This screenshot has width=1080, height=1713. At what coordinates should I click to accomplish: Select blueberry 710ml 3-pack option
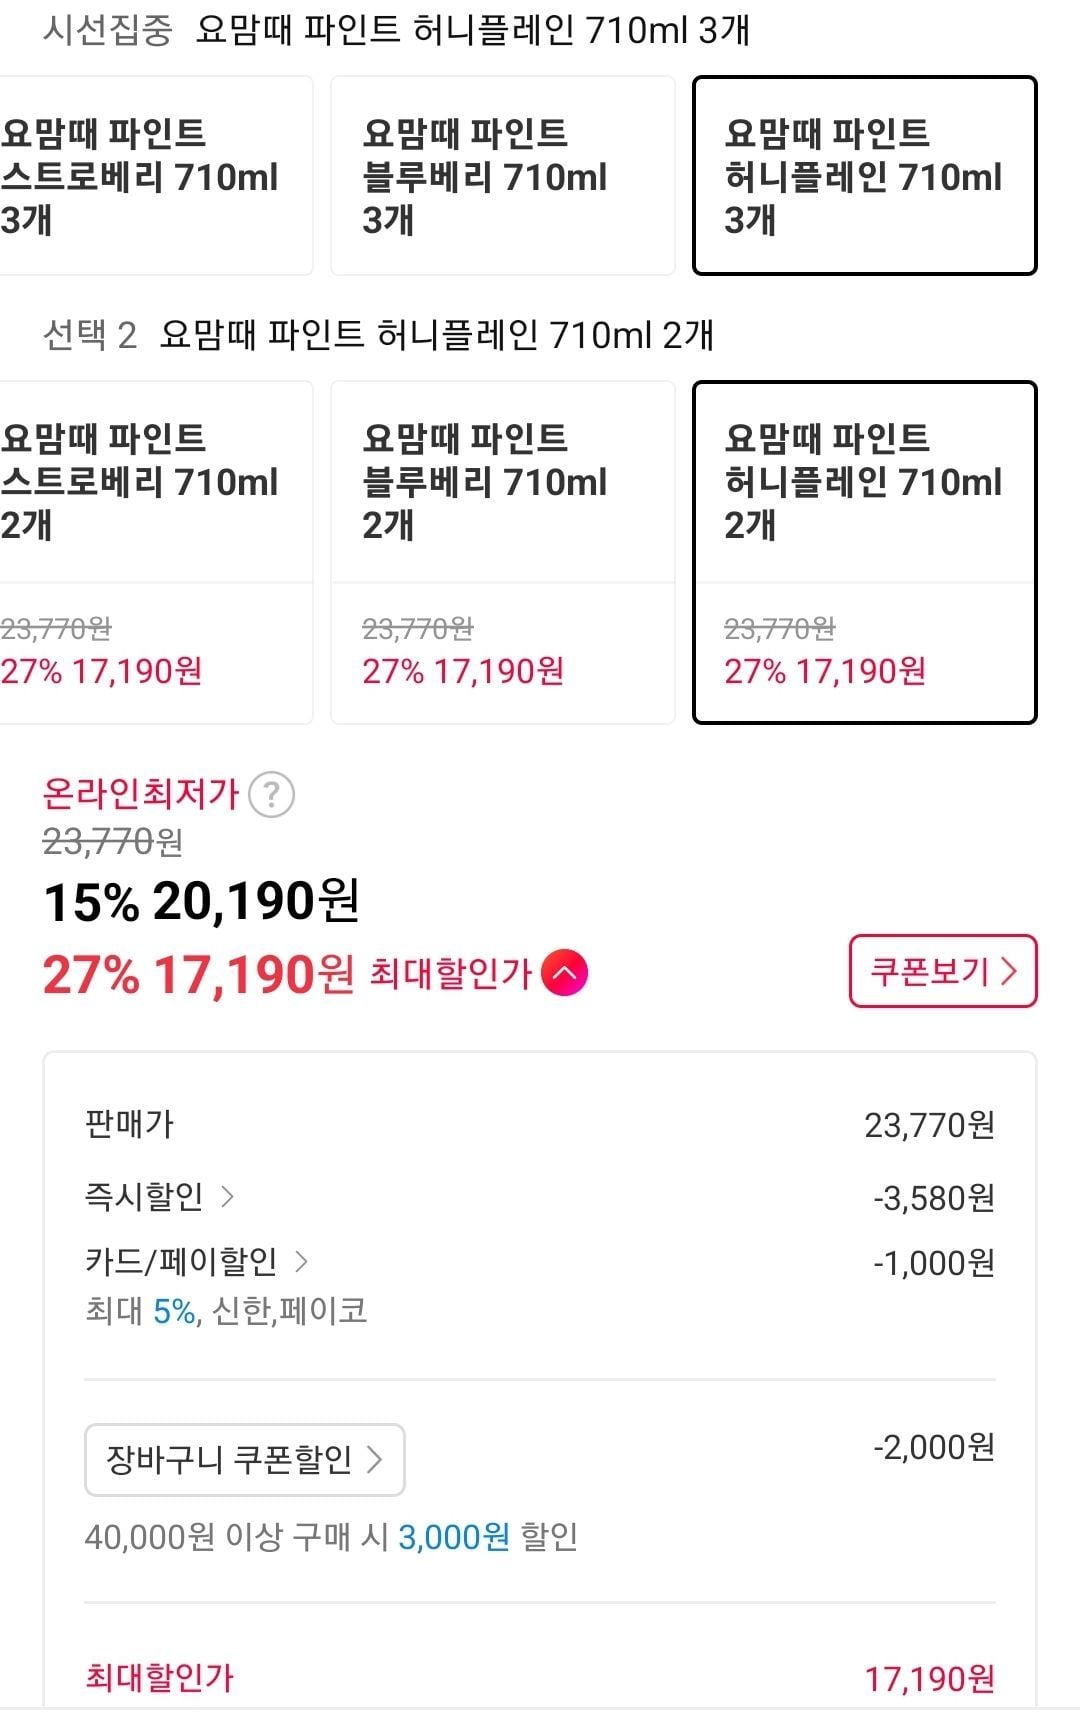(502, 176)
